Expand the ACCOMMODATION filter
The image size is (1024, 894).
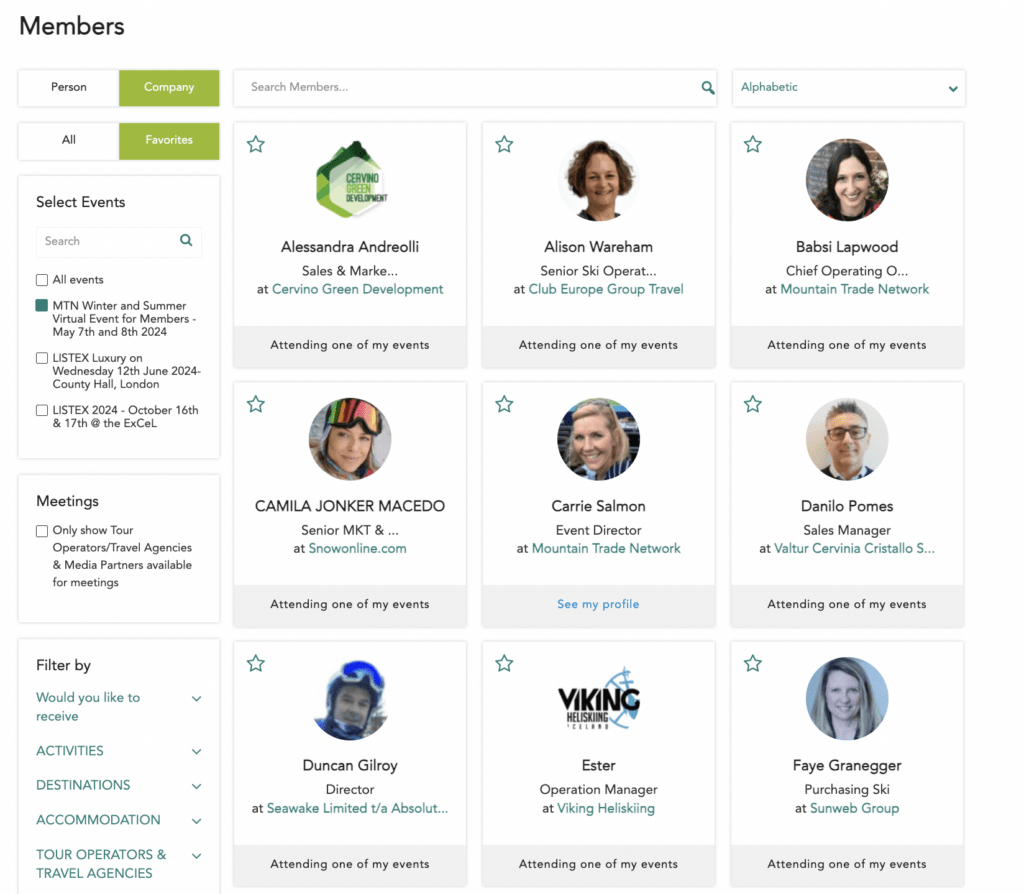(x=118, y=820)
